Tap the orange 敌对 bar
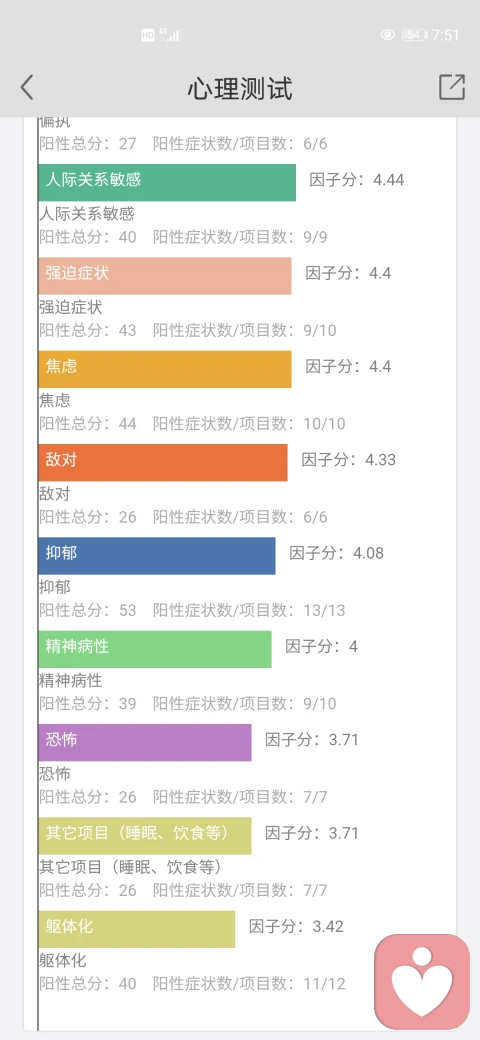480x1040 pixels. [x=163, y=462]
